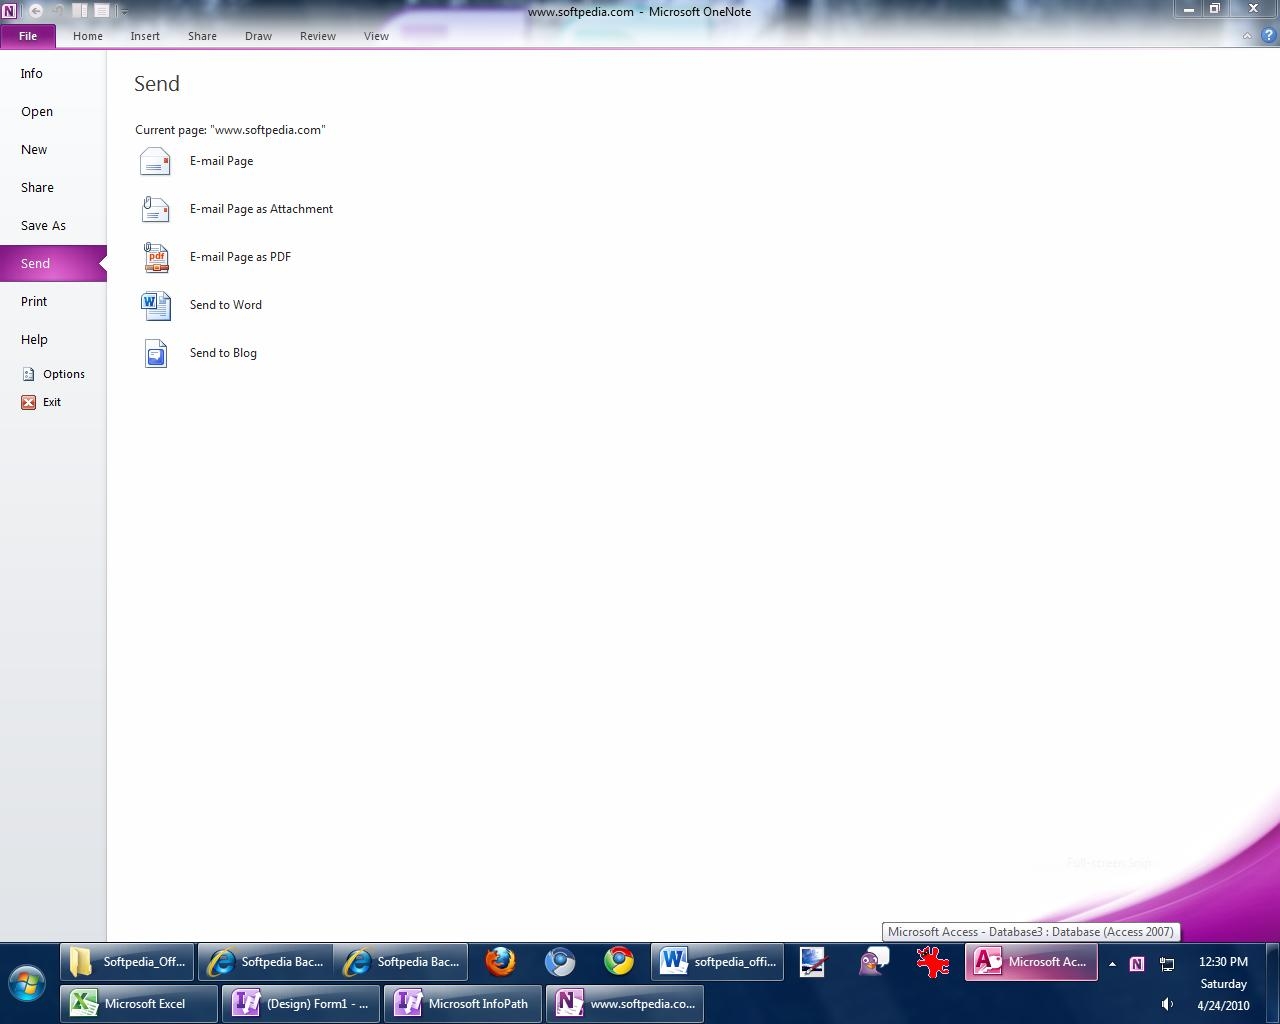Click the E-mail Page envelope icon
The height and width of the screenshot is (1024, 1280).
point(156,161)
